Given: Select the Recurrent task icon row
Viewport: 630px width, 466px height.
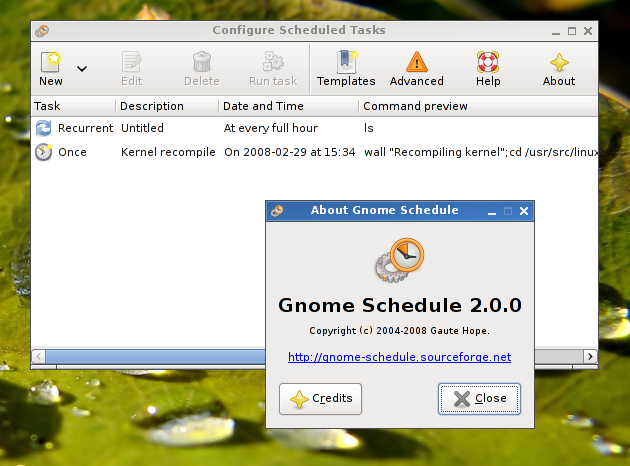Looking at the screenshot, I should (x=43, y=128).
